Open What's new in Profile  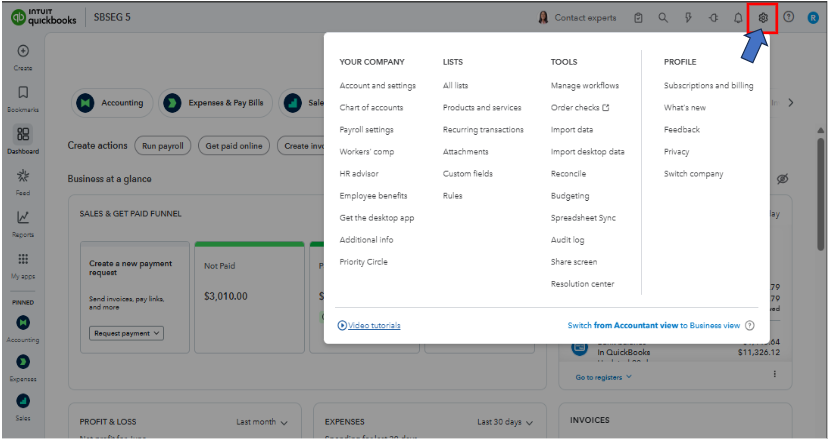(685, 108)
